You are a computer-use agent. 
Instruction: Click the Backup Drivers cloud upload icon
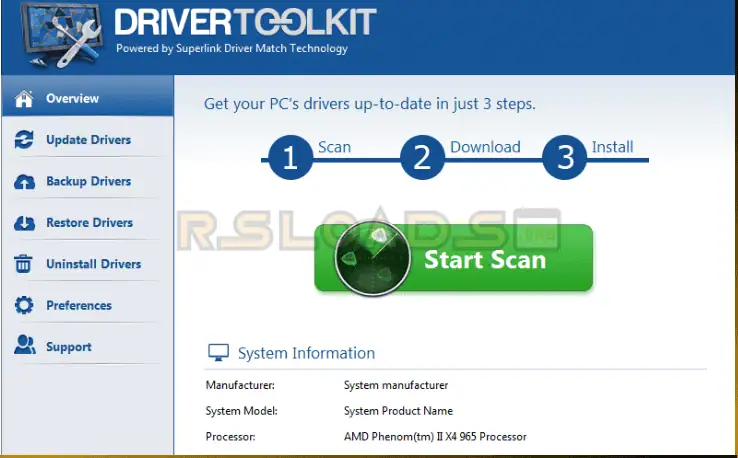24,181
